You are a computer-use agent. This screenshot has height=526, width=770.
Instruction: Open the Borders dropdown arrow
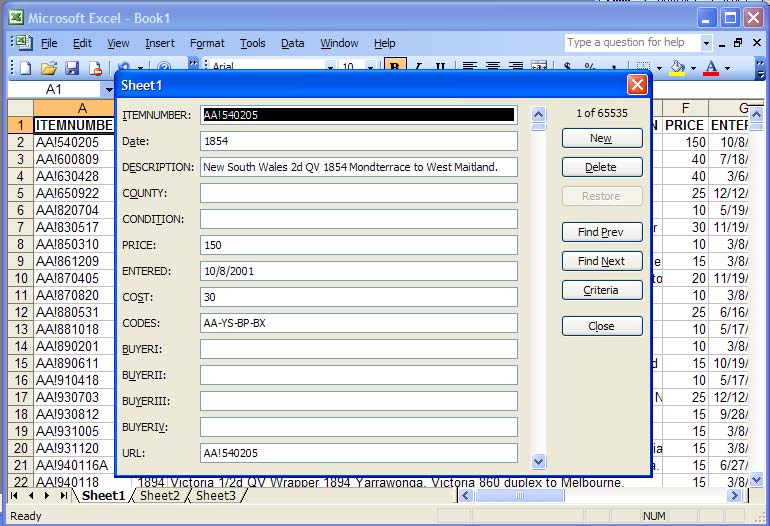(x=659, y=67)
